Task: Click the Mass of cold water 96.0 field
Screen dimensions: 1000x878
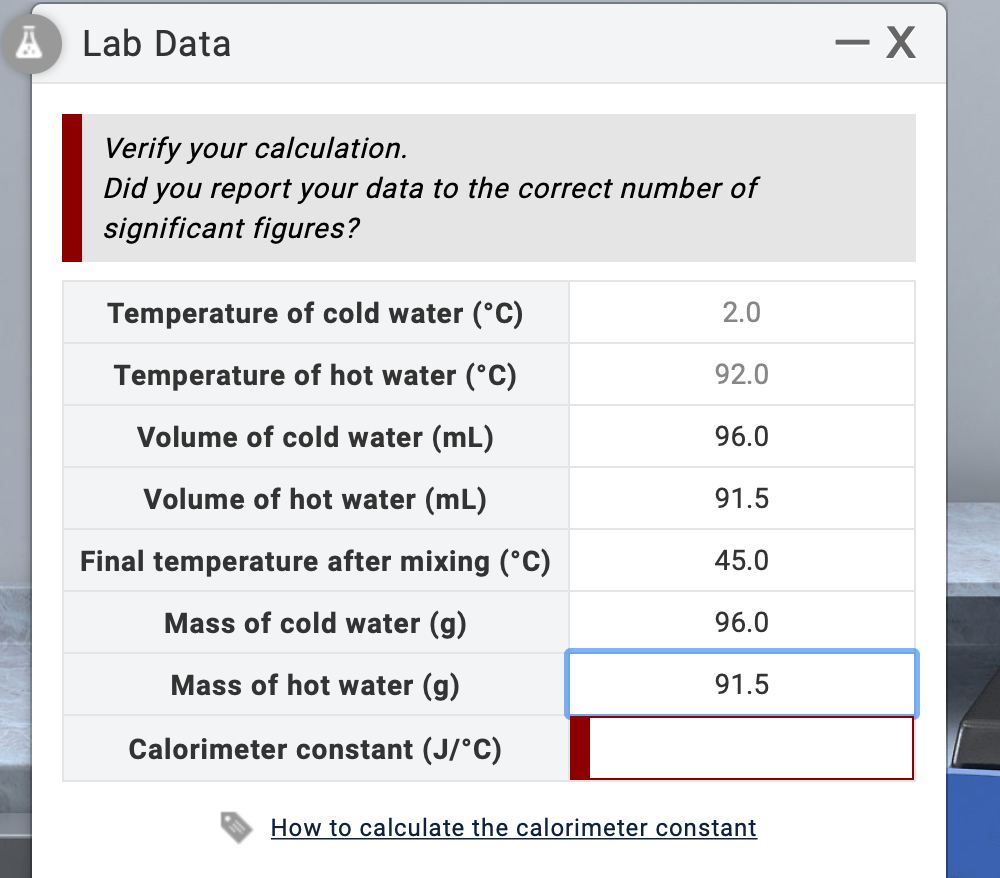Action: (742, 622)
